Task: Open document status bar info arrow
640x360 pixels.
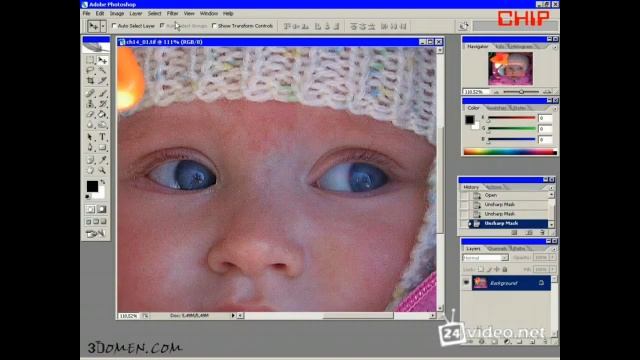Action: [233, 316]
